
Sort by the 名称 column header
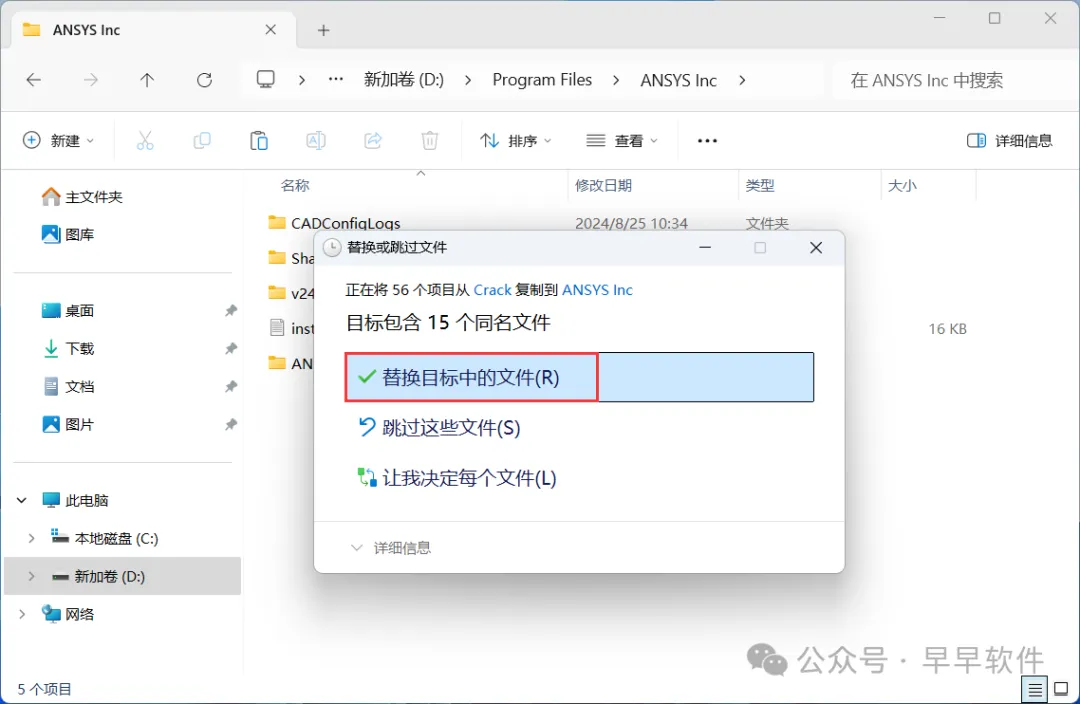click(295, 185)
